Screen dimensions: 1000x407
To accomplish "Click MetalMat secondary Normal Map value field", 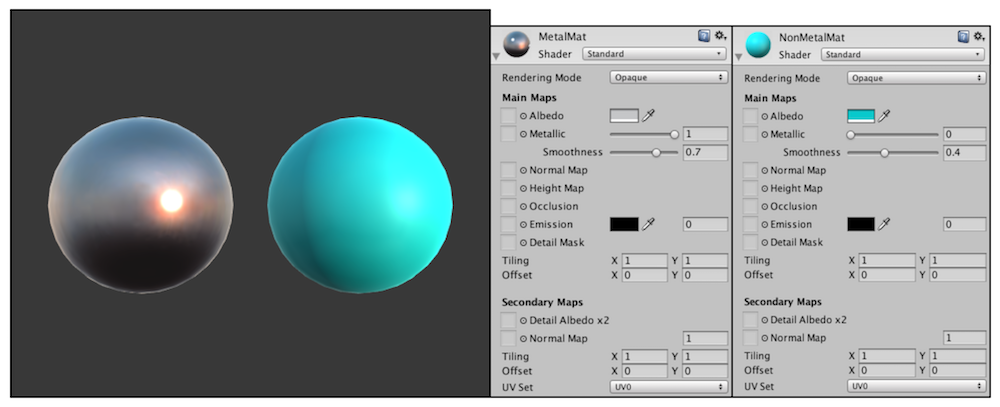I will click(705, 339).
